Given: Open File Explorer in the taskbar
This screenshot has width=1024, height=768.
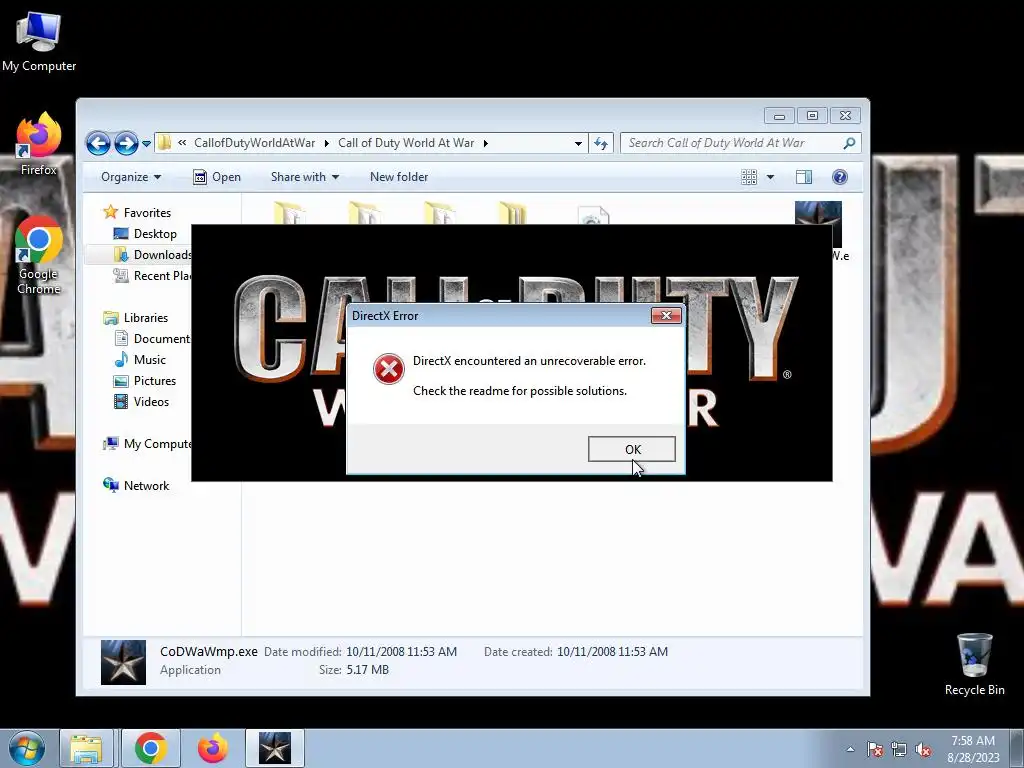Looking at the screenshot, I should [86, 748].
